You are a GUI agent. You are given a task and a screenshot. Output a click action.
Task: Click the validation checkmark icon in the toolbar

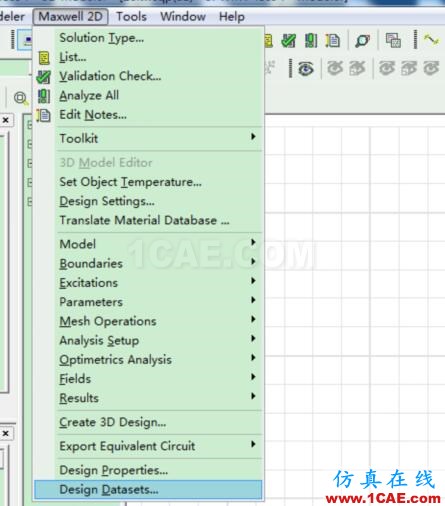pyautogui.click(x=288, y=41)
